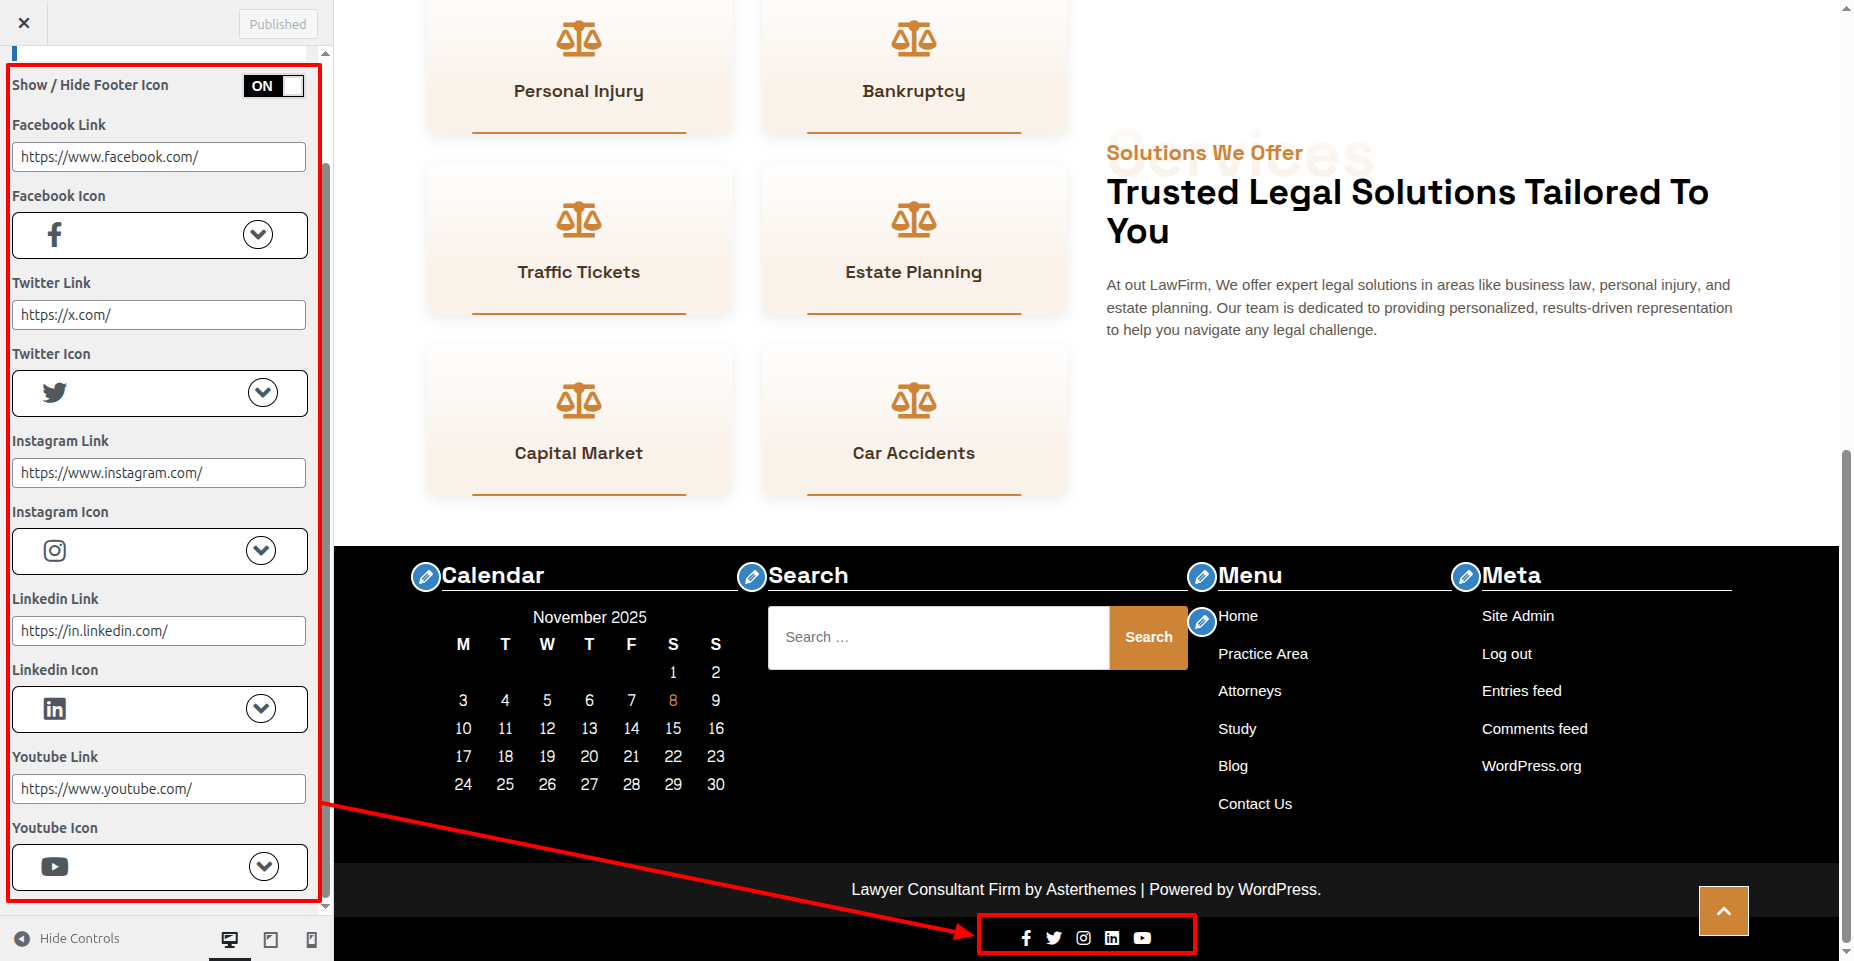Image resolution: width=1854 pixels, height=961 pixels.
Task: Click the Hide Controls button
Action: [67, 939]
